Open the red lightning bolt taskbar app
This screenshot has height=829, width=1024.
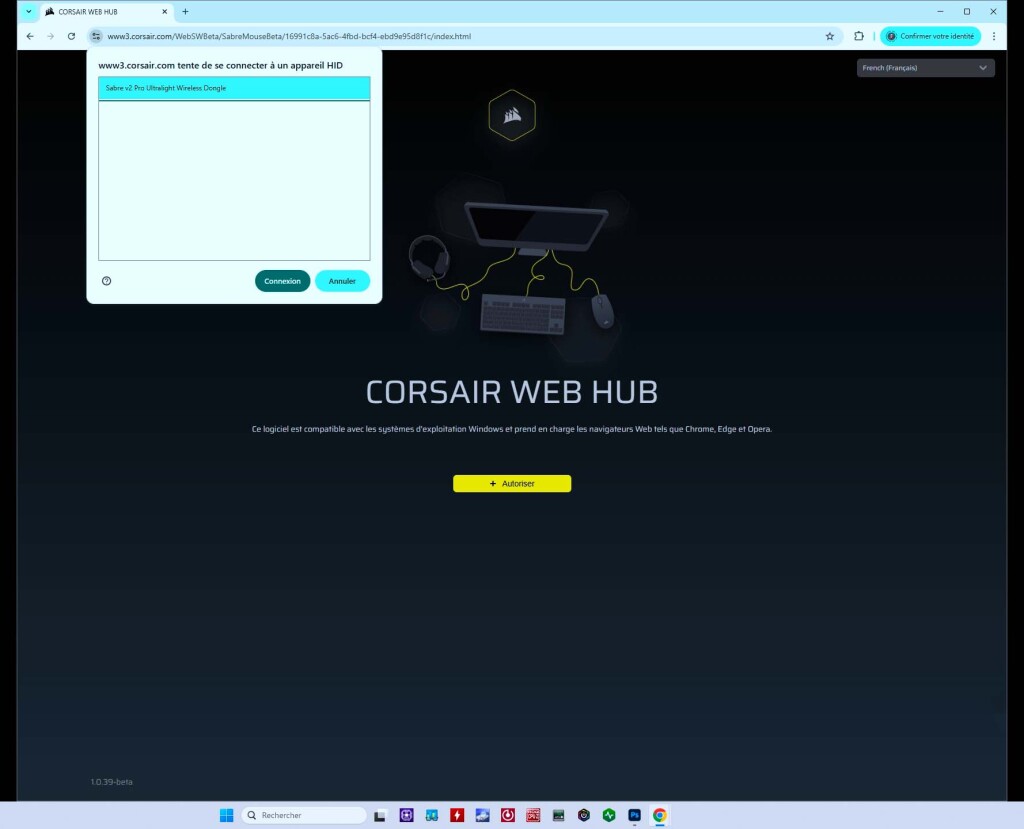[457, 815]
